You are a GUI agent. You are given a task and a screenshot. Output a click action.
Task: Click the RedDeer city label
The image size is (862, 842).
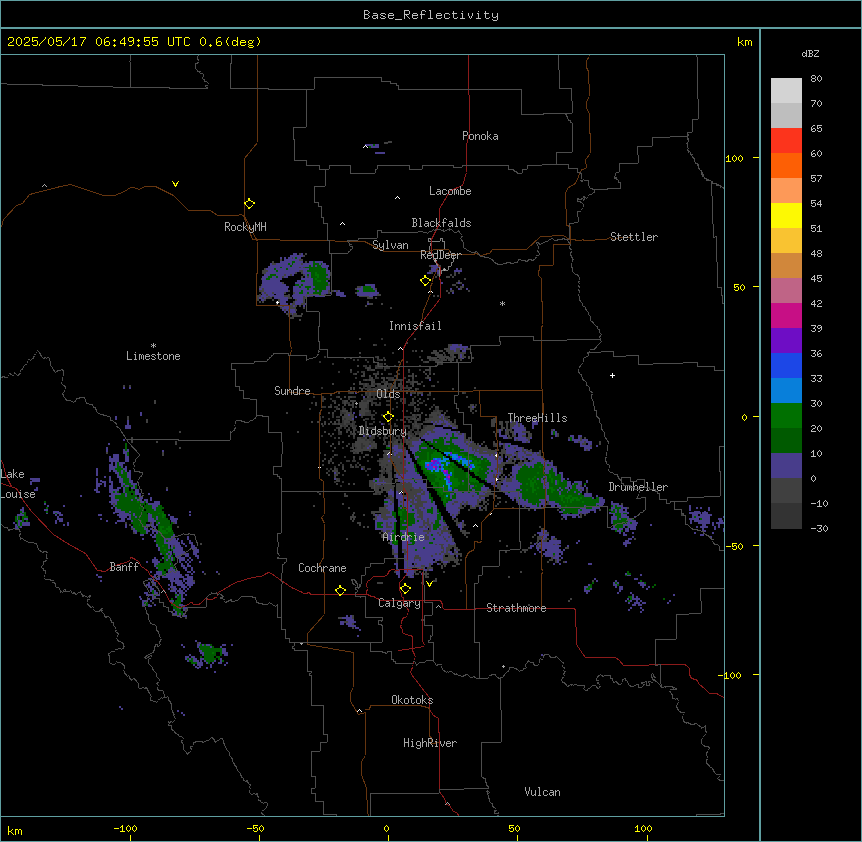440,255
